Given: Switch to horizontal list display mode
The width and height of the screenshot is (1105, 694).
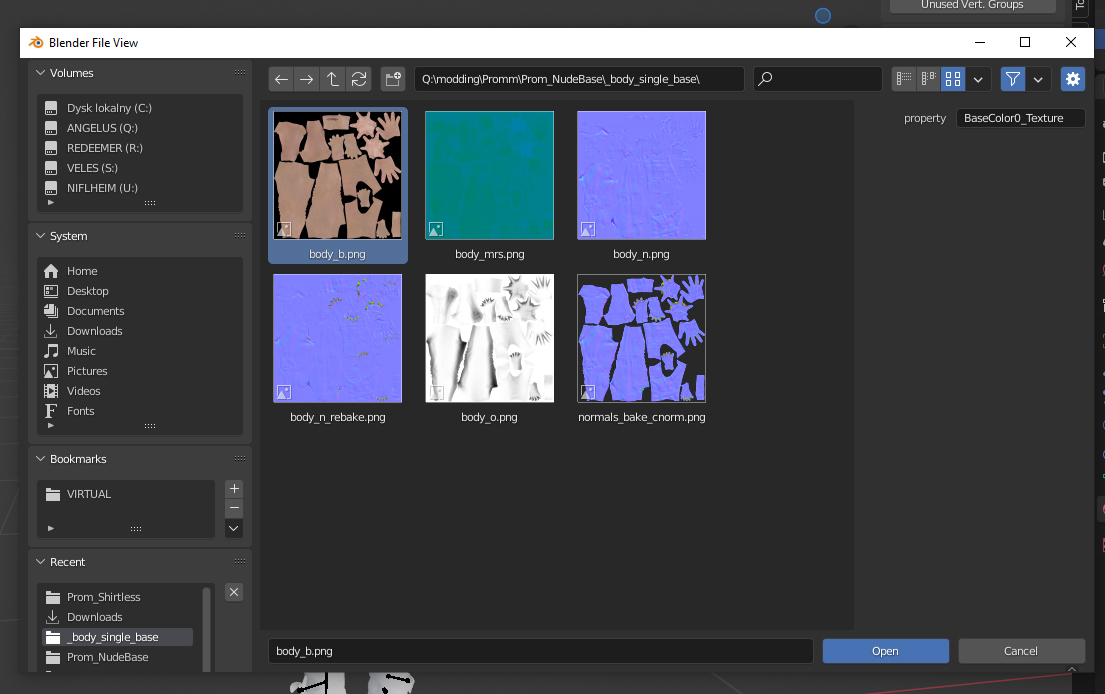Looking at the screenshot, I should tap(929, 79).
